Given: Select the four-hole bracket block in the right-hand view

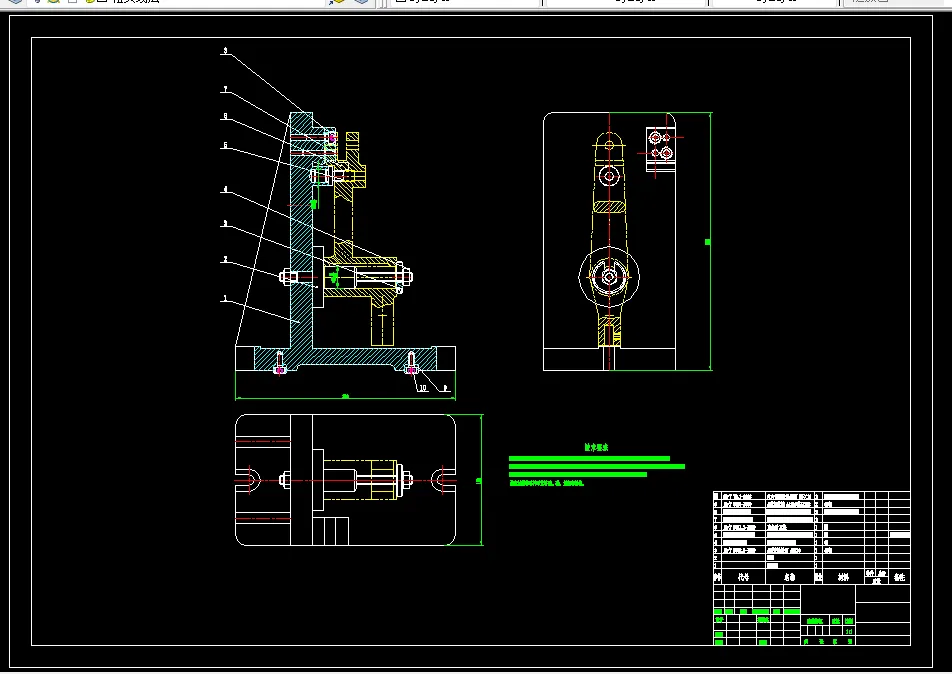Looking at the screenshot, I should click(x=661, y=149).
